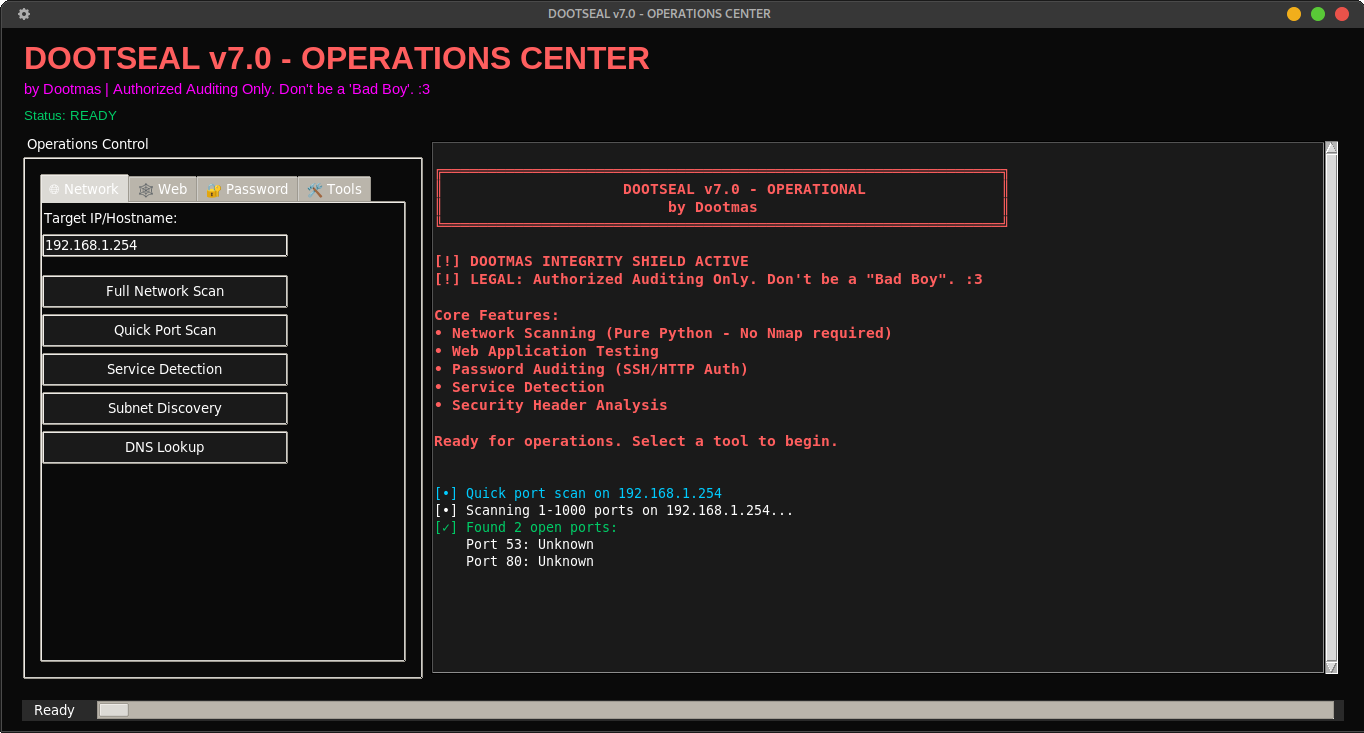
Task: Click the globe icon on the Network tab
Action: (x=55, y=189)
